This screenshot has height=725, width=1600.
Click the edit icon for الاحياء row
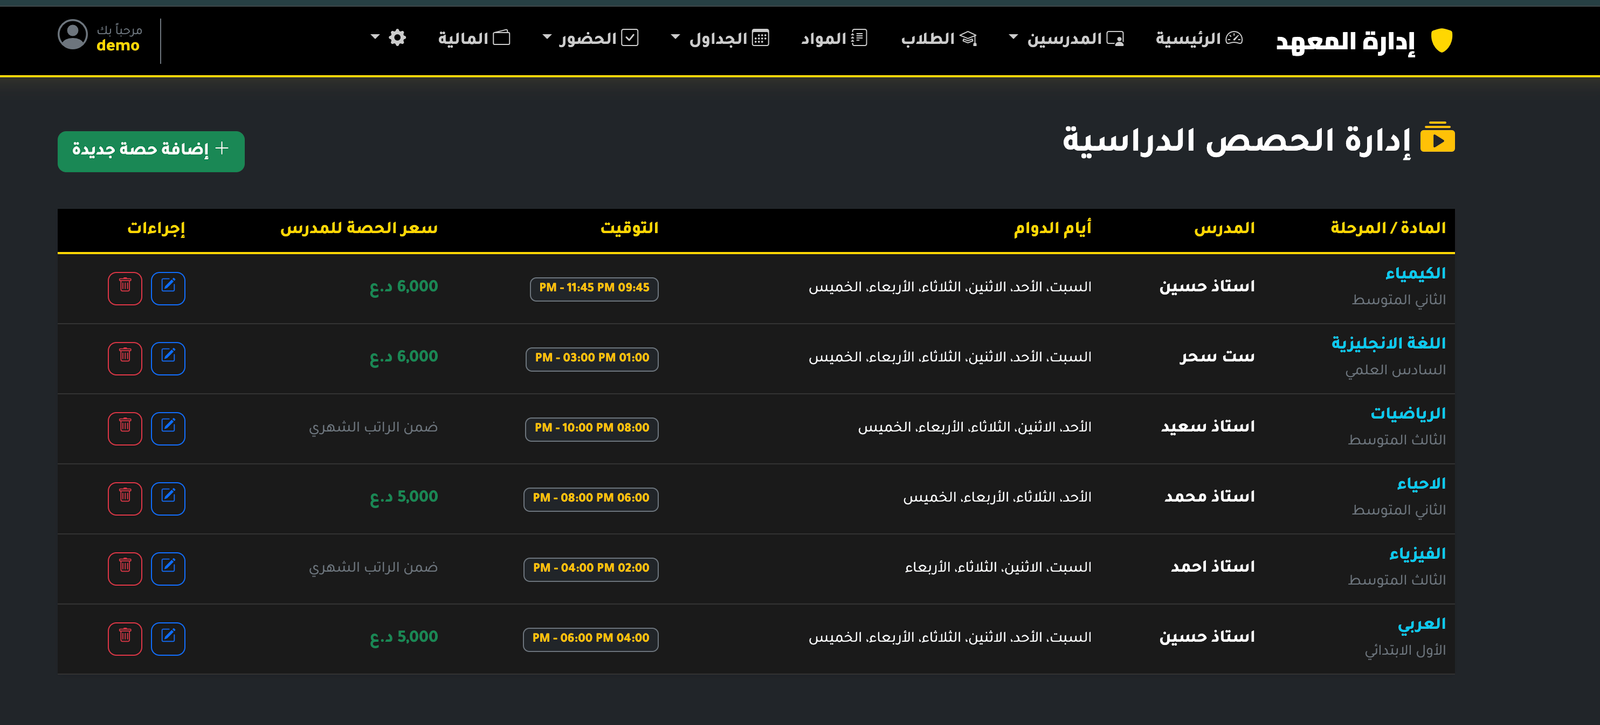click(x=168, y=498)
